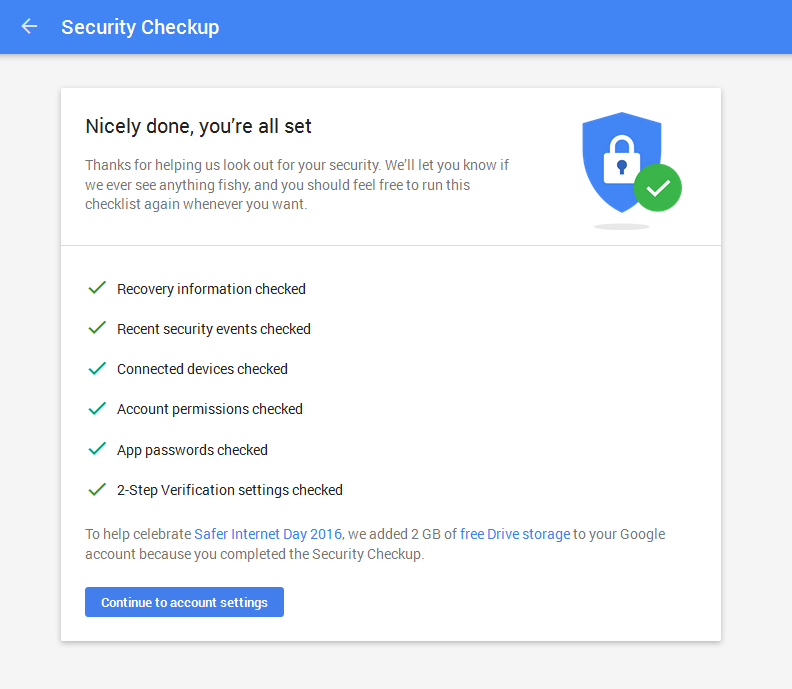Open the Safer Internet Day 2016 link
Viewport: 792px width, 689px height.
(x=268, y=534)
